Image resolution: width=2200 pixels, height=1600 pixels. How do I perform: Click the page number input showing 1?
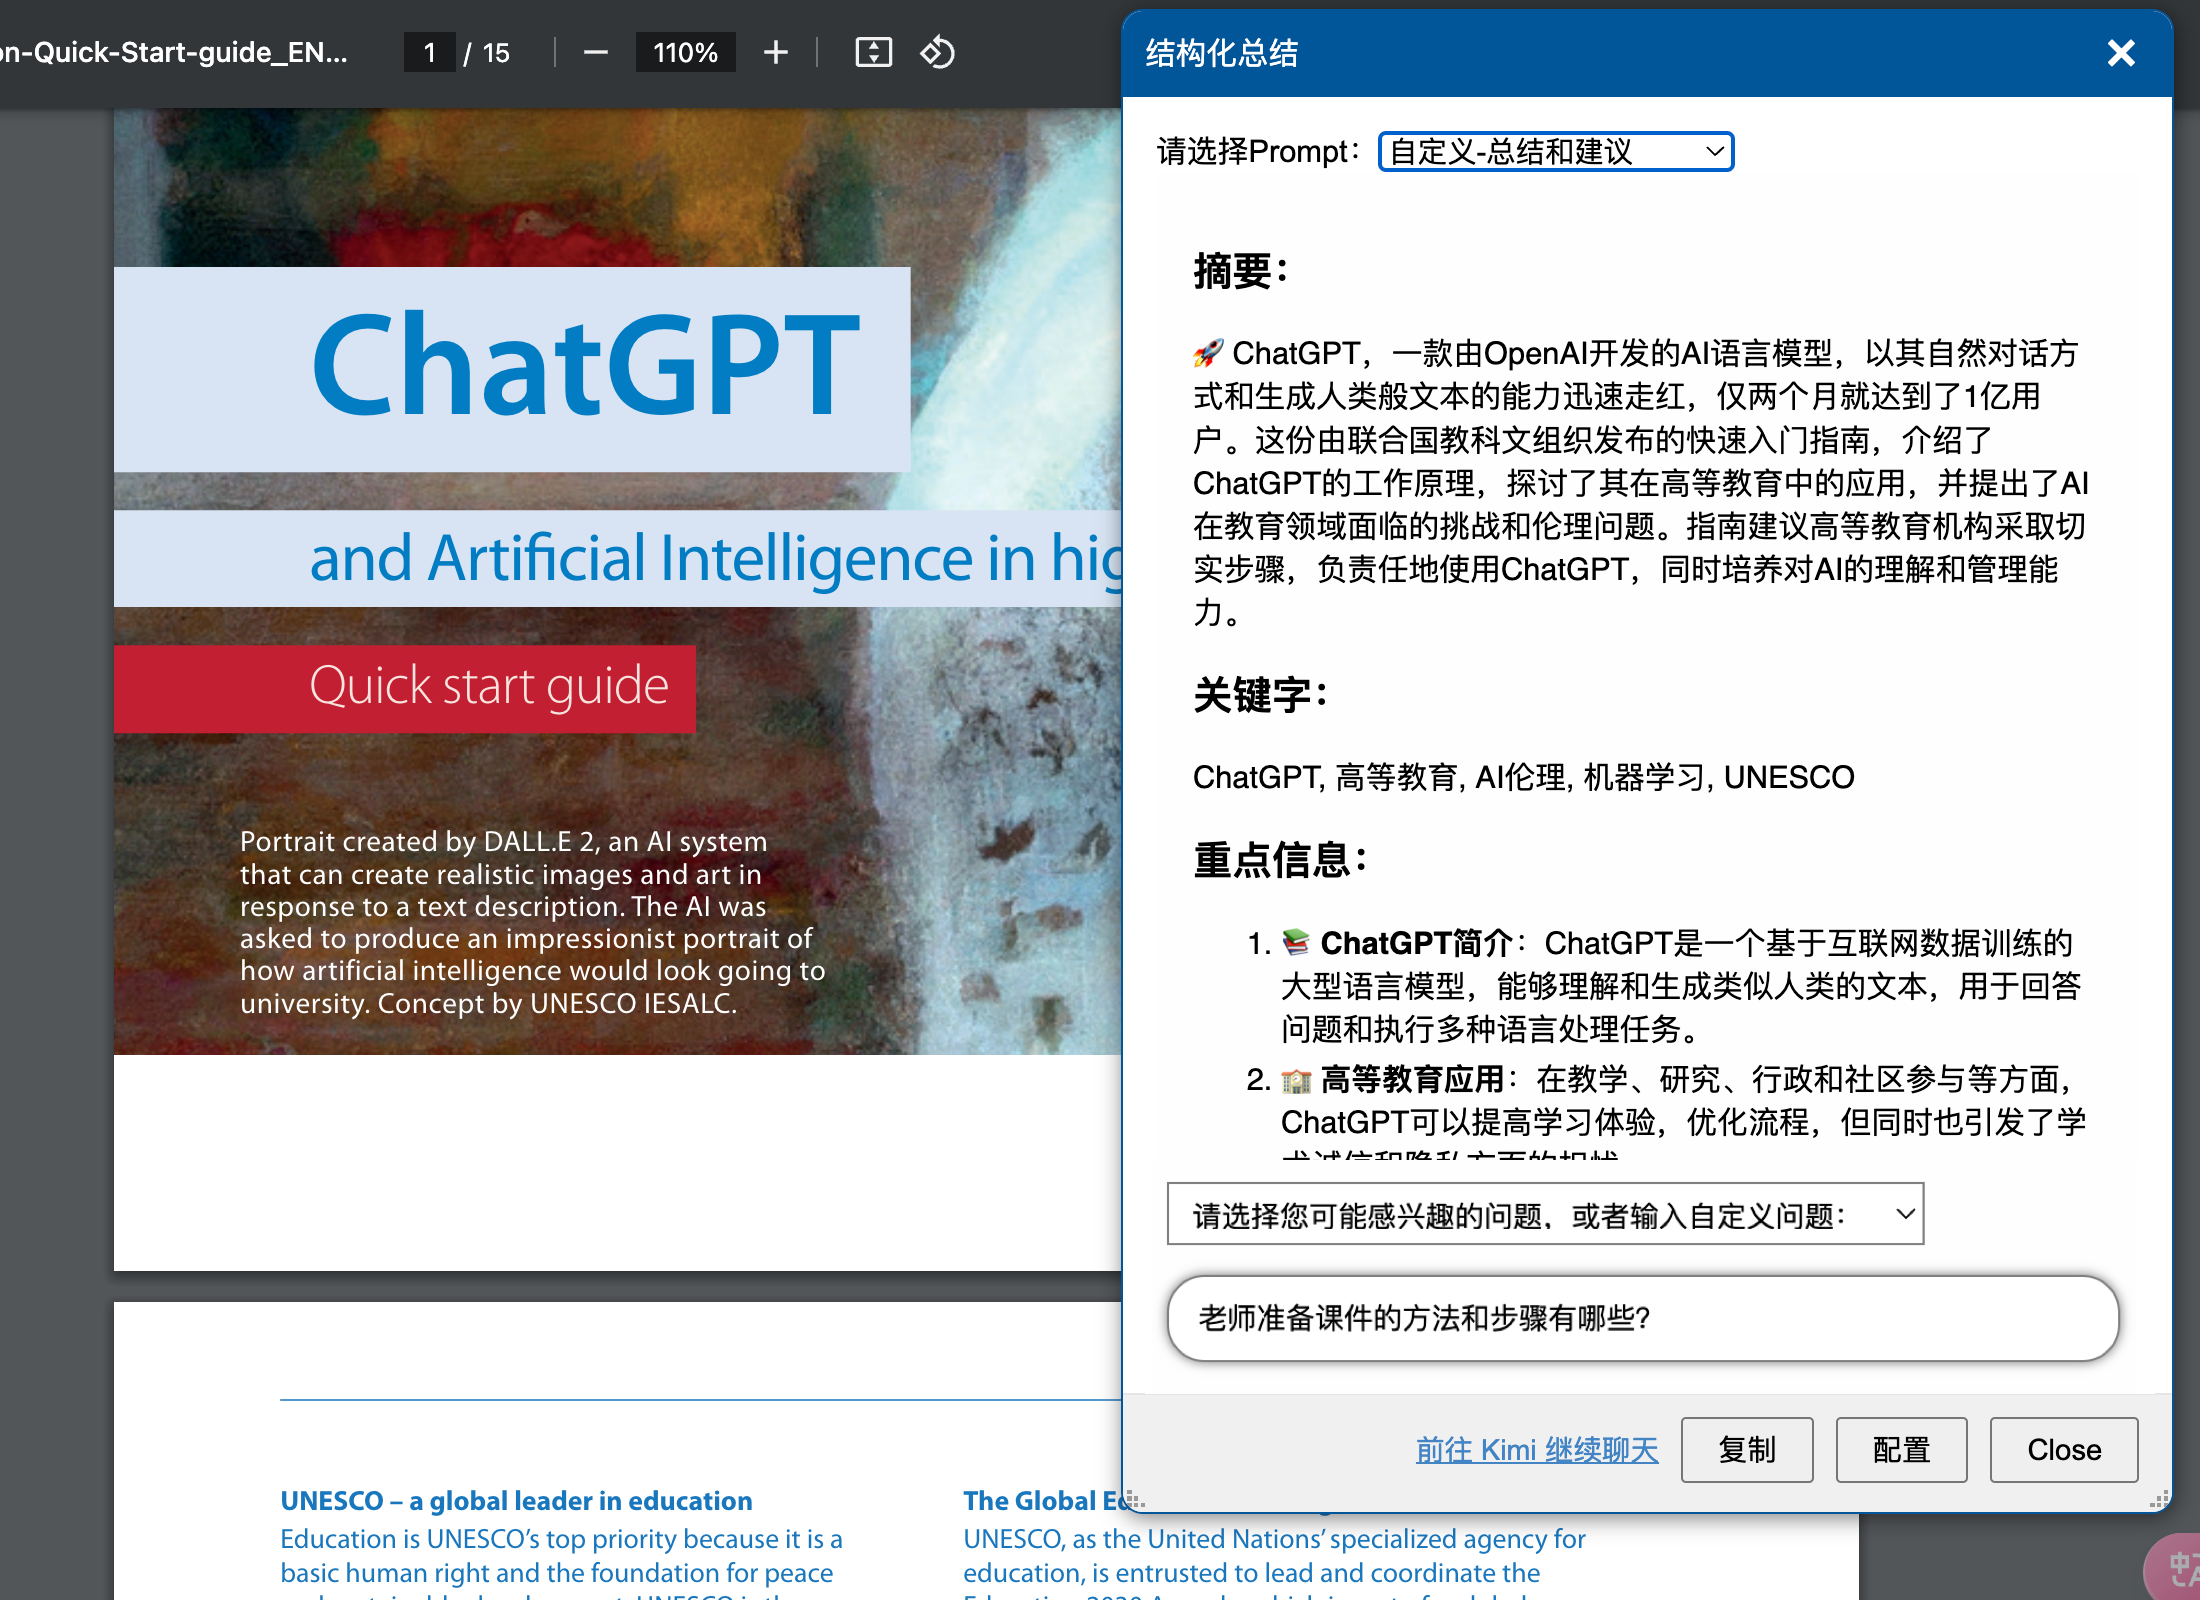tap(430, 52)
